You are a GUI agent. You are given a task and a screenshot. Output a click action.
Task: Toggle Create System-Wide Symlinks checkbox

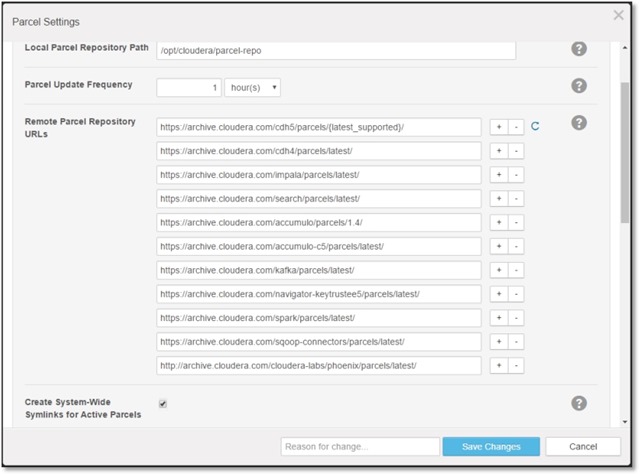coord(162,404)
